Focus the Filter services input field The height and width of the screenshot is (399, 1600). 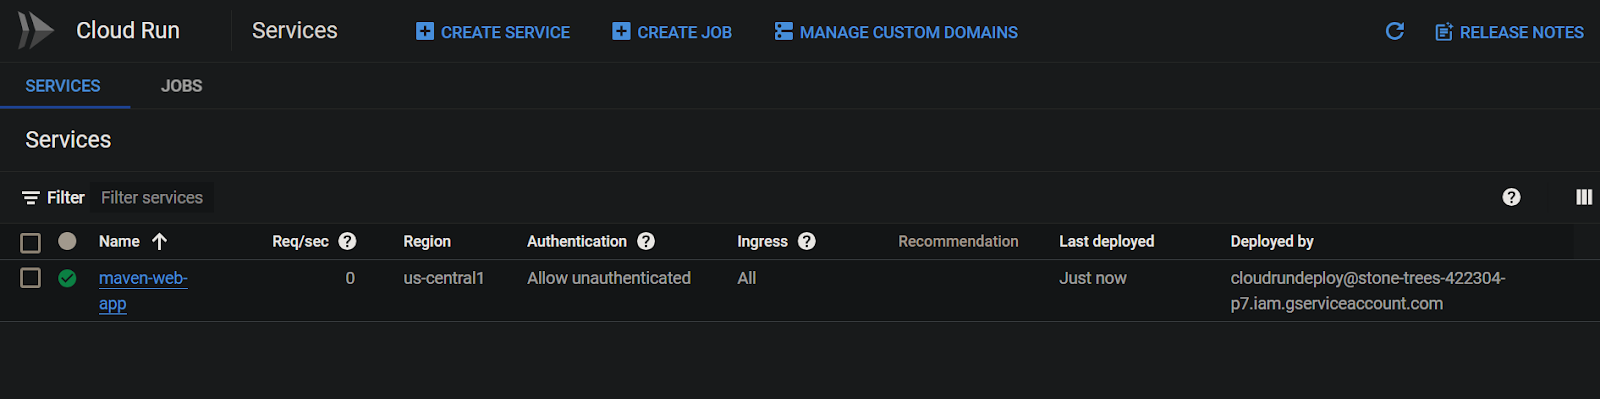[155, 198]
